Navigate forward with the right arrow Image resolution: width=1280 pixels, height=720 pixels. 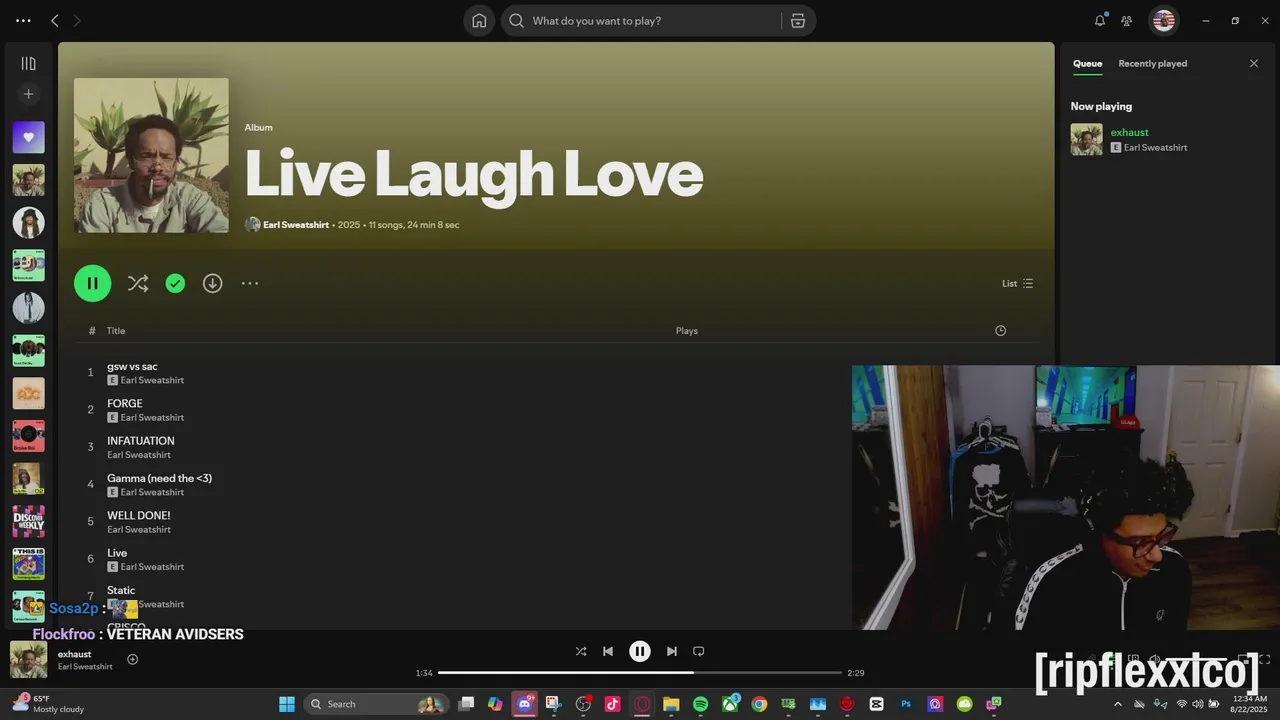point(78,21)
